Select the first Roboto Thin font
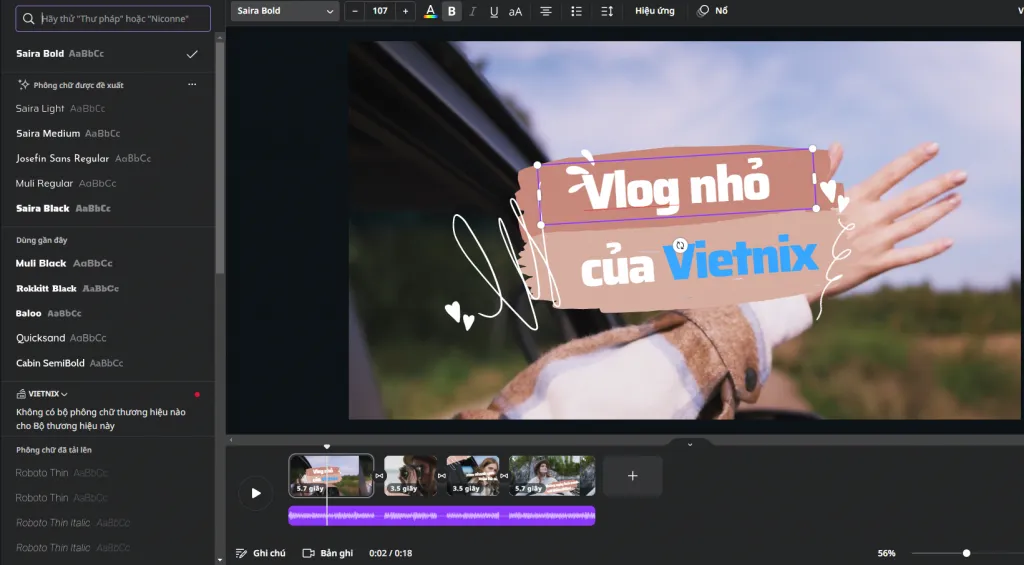Image resolution: width=1024 pixels, height=565 pixels. click(108, 472)
